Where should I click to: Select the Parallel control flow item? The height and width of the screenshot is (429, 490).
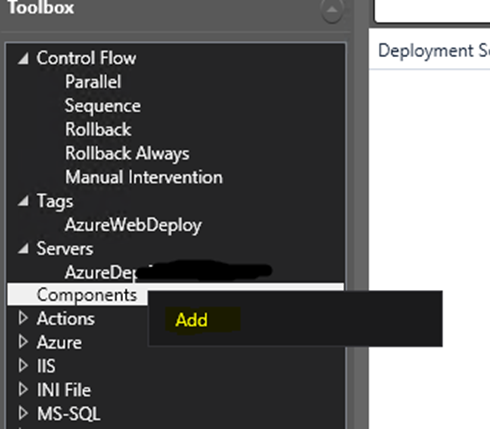point(93,82)
